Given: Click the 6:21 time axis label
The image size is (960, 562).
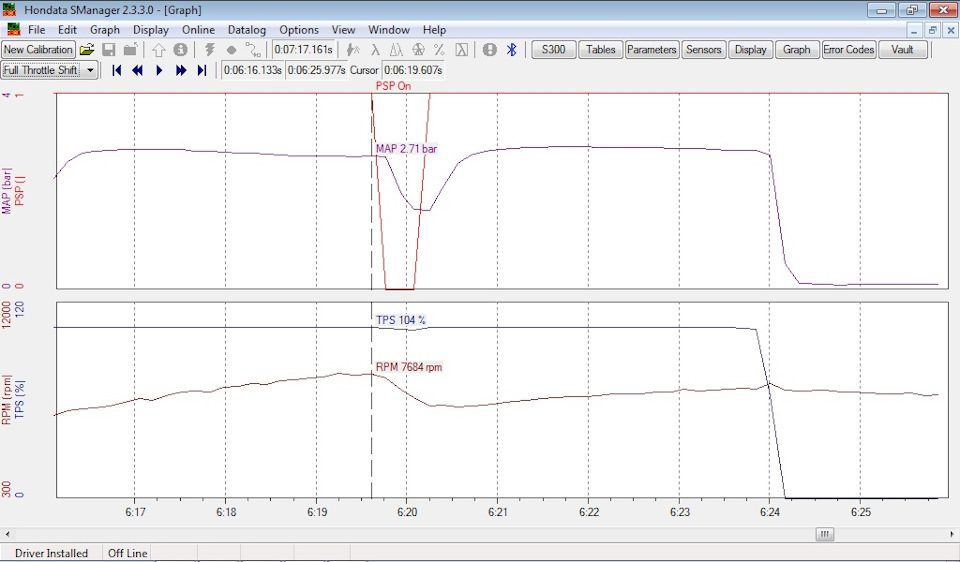Looking at the screenshot, I should tap(498, 512).
